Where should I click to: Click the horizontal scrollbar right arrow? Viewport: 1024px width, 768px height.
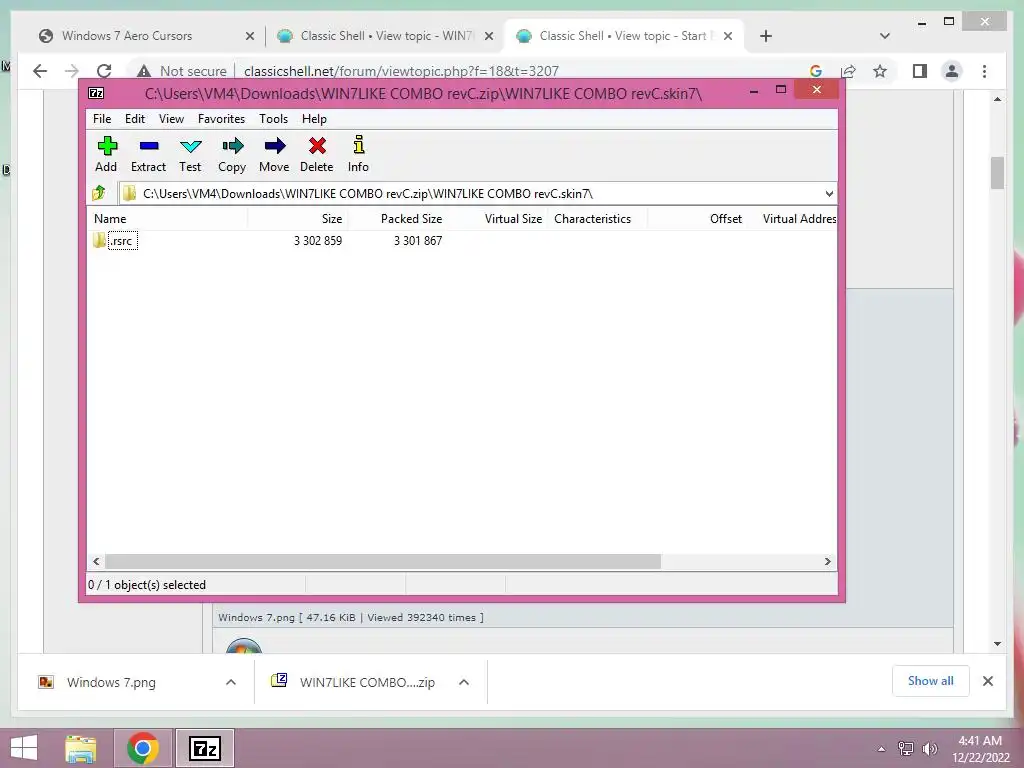click(x=827, y=562)
